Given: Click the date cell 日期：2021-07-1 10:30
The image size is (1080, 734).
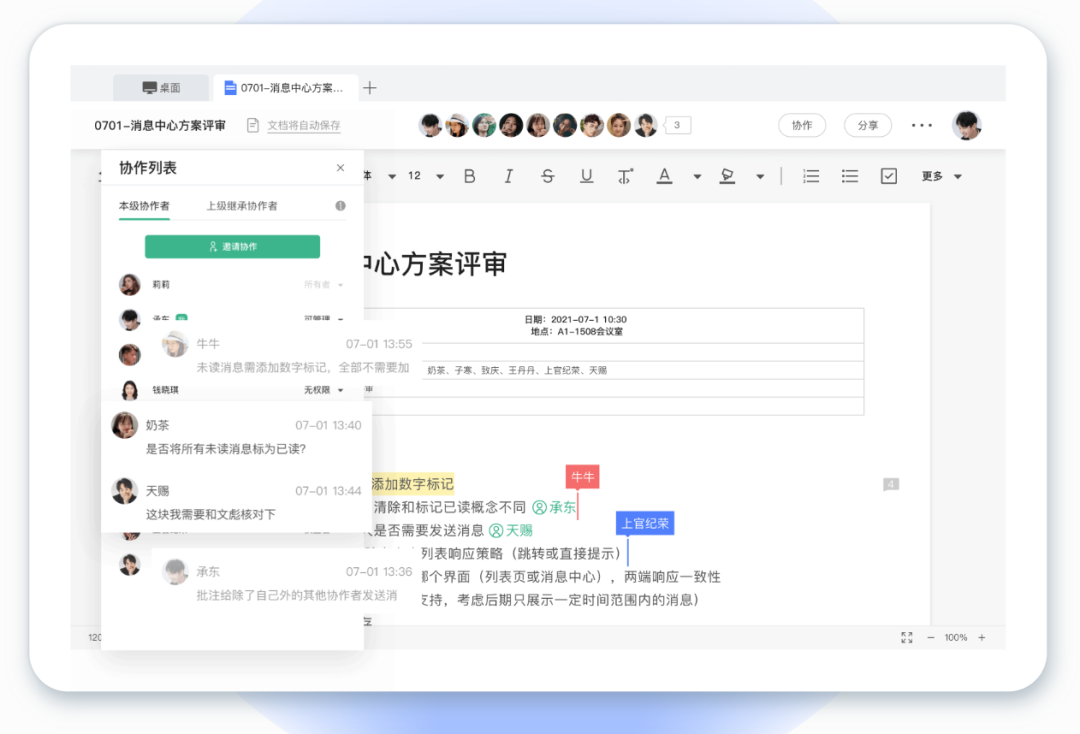Looking at the screenshot, I should (x=575, y=319).
